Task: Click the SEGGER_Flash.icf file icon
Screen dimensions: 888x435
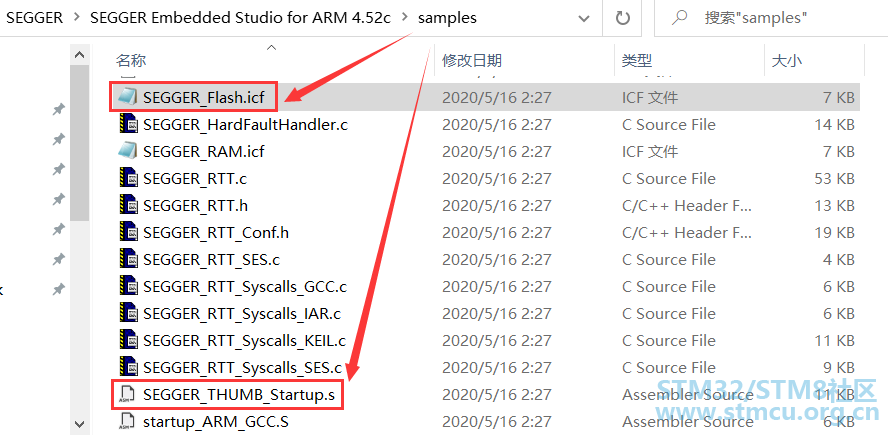Action: pyautogui.click(x=127, y=97)
